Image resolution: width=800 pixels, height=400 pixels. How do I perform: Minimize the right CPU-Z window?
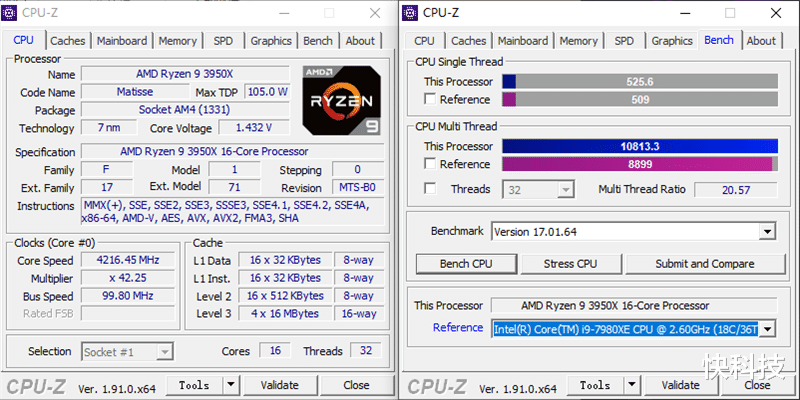coord(685,13)
